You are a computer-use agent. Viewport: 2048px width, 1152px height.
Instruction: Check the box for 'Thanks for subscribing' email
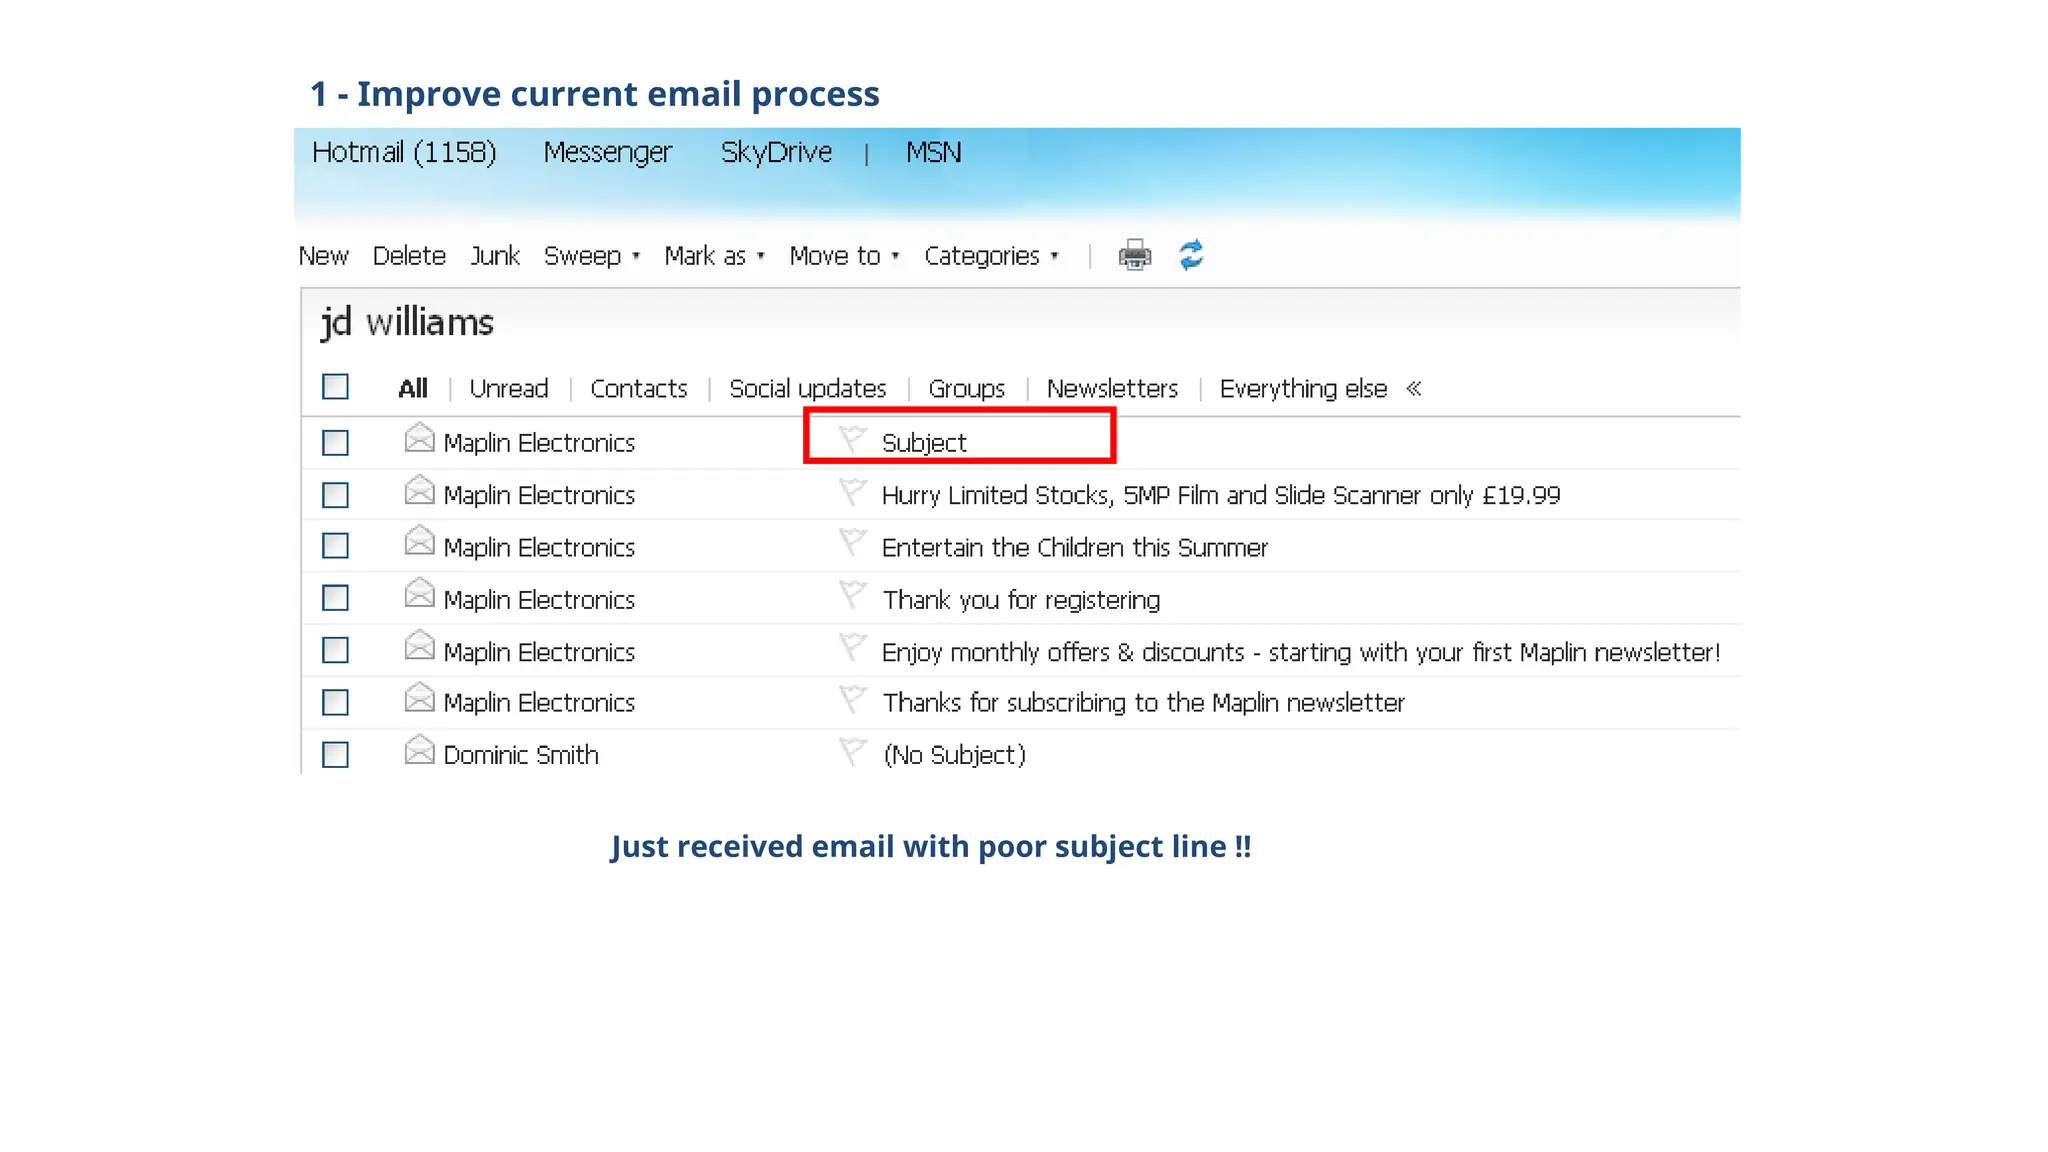point(335,702)
